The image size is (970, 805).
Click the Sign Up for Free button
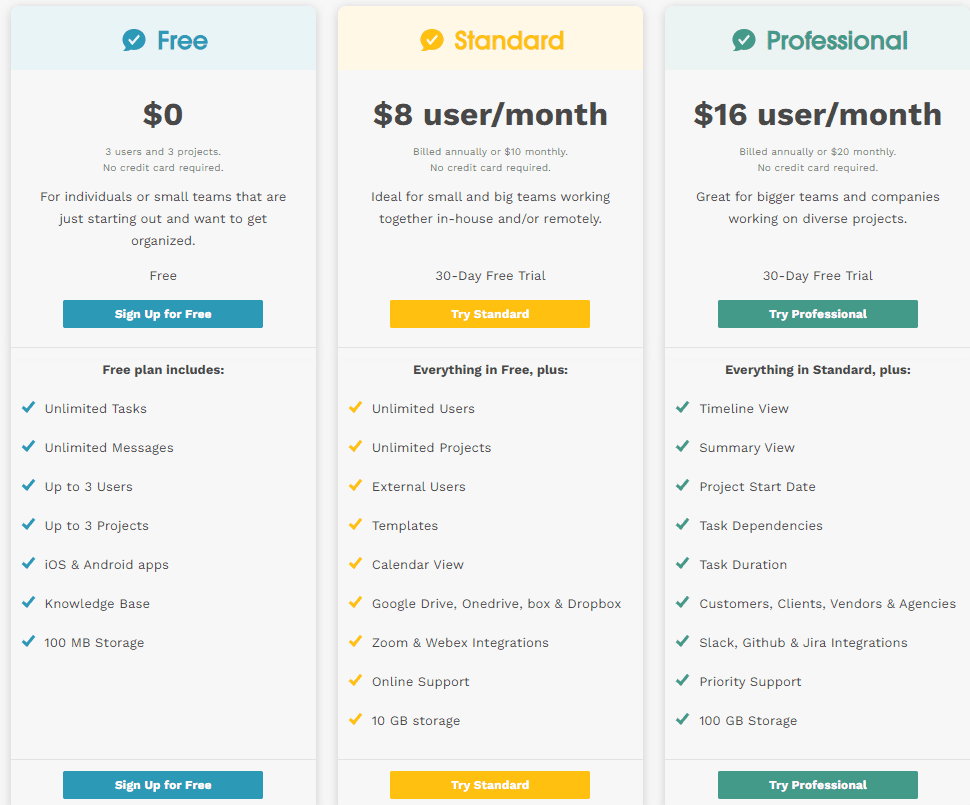click(163, 313)
